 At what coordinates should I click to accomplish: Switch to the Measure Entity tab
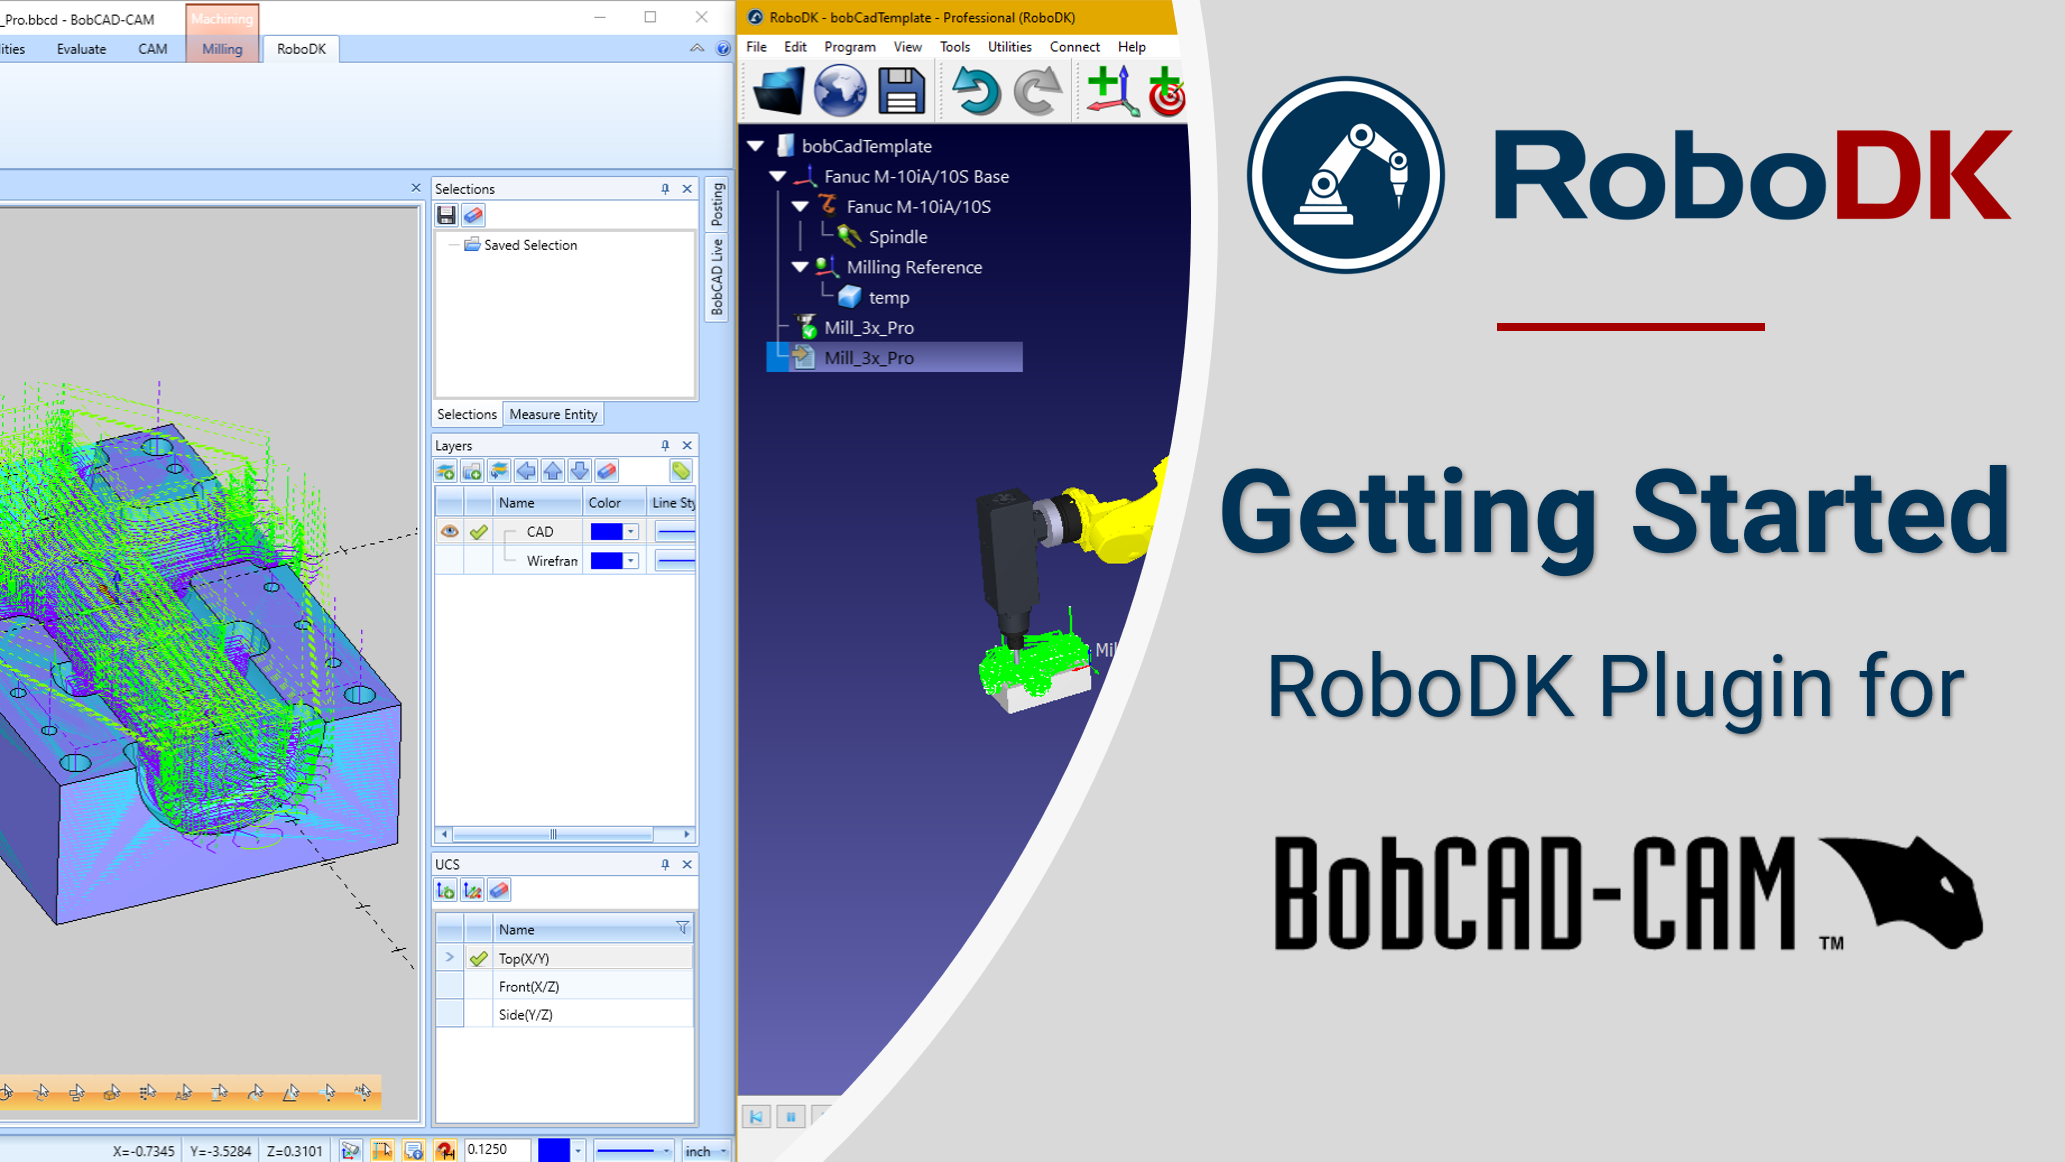click(x=553, y=414)
